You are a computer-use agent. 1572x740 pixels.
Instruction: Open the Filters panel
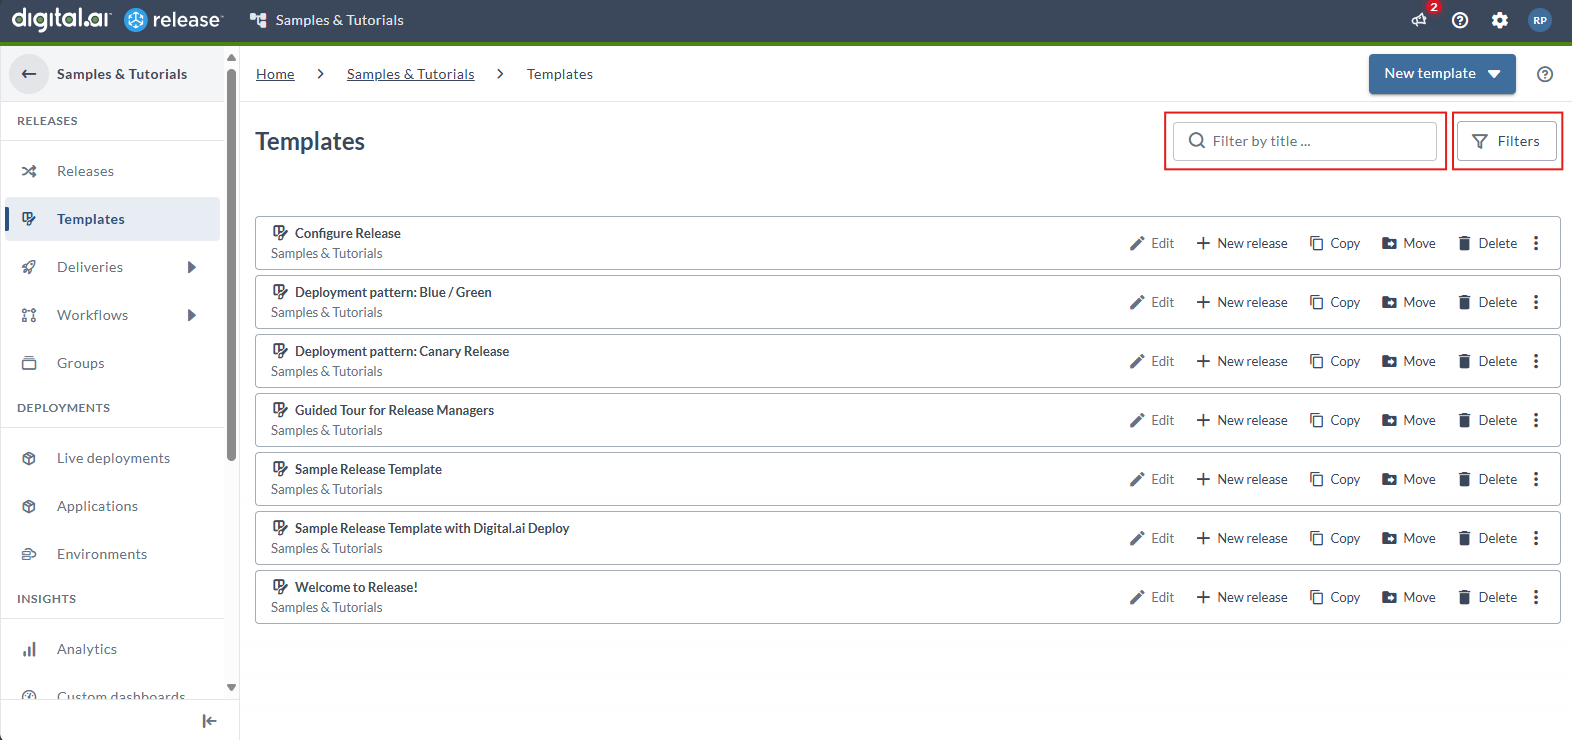tap(1506, 141)
